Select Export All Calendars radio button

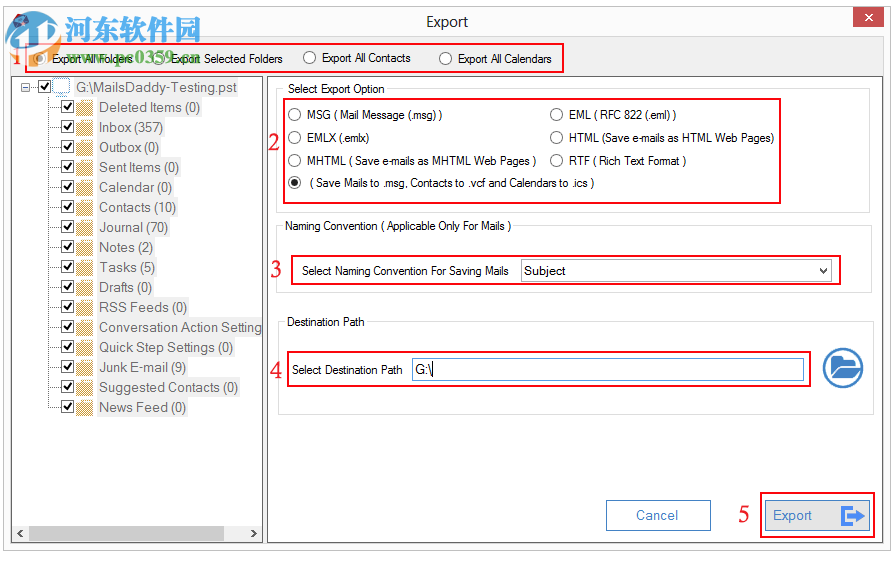click(x=445, y=59)
